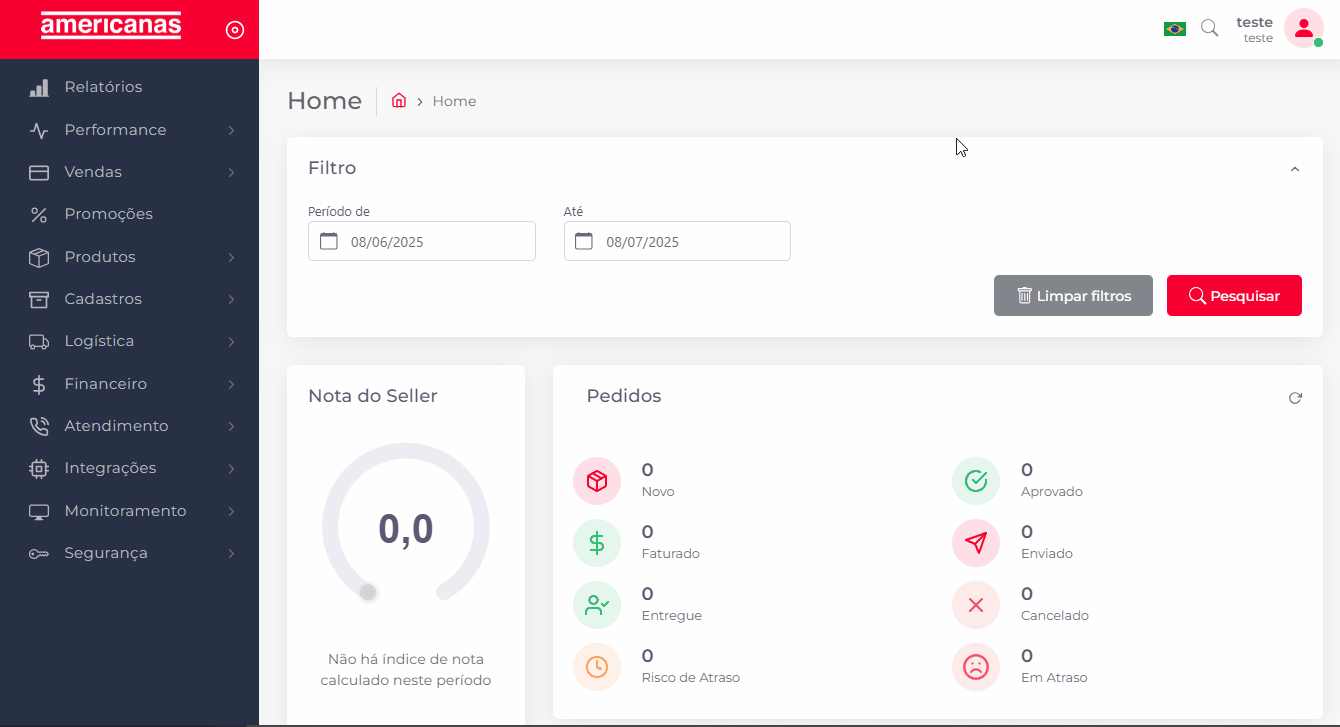Click the sidebar toggle target icon
Image resolution: width=1340 pixels, height=727 pixels.
tap(235, 30)
